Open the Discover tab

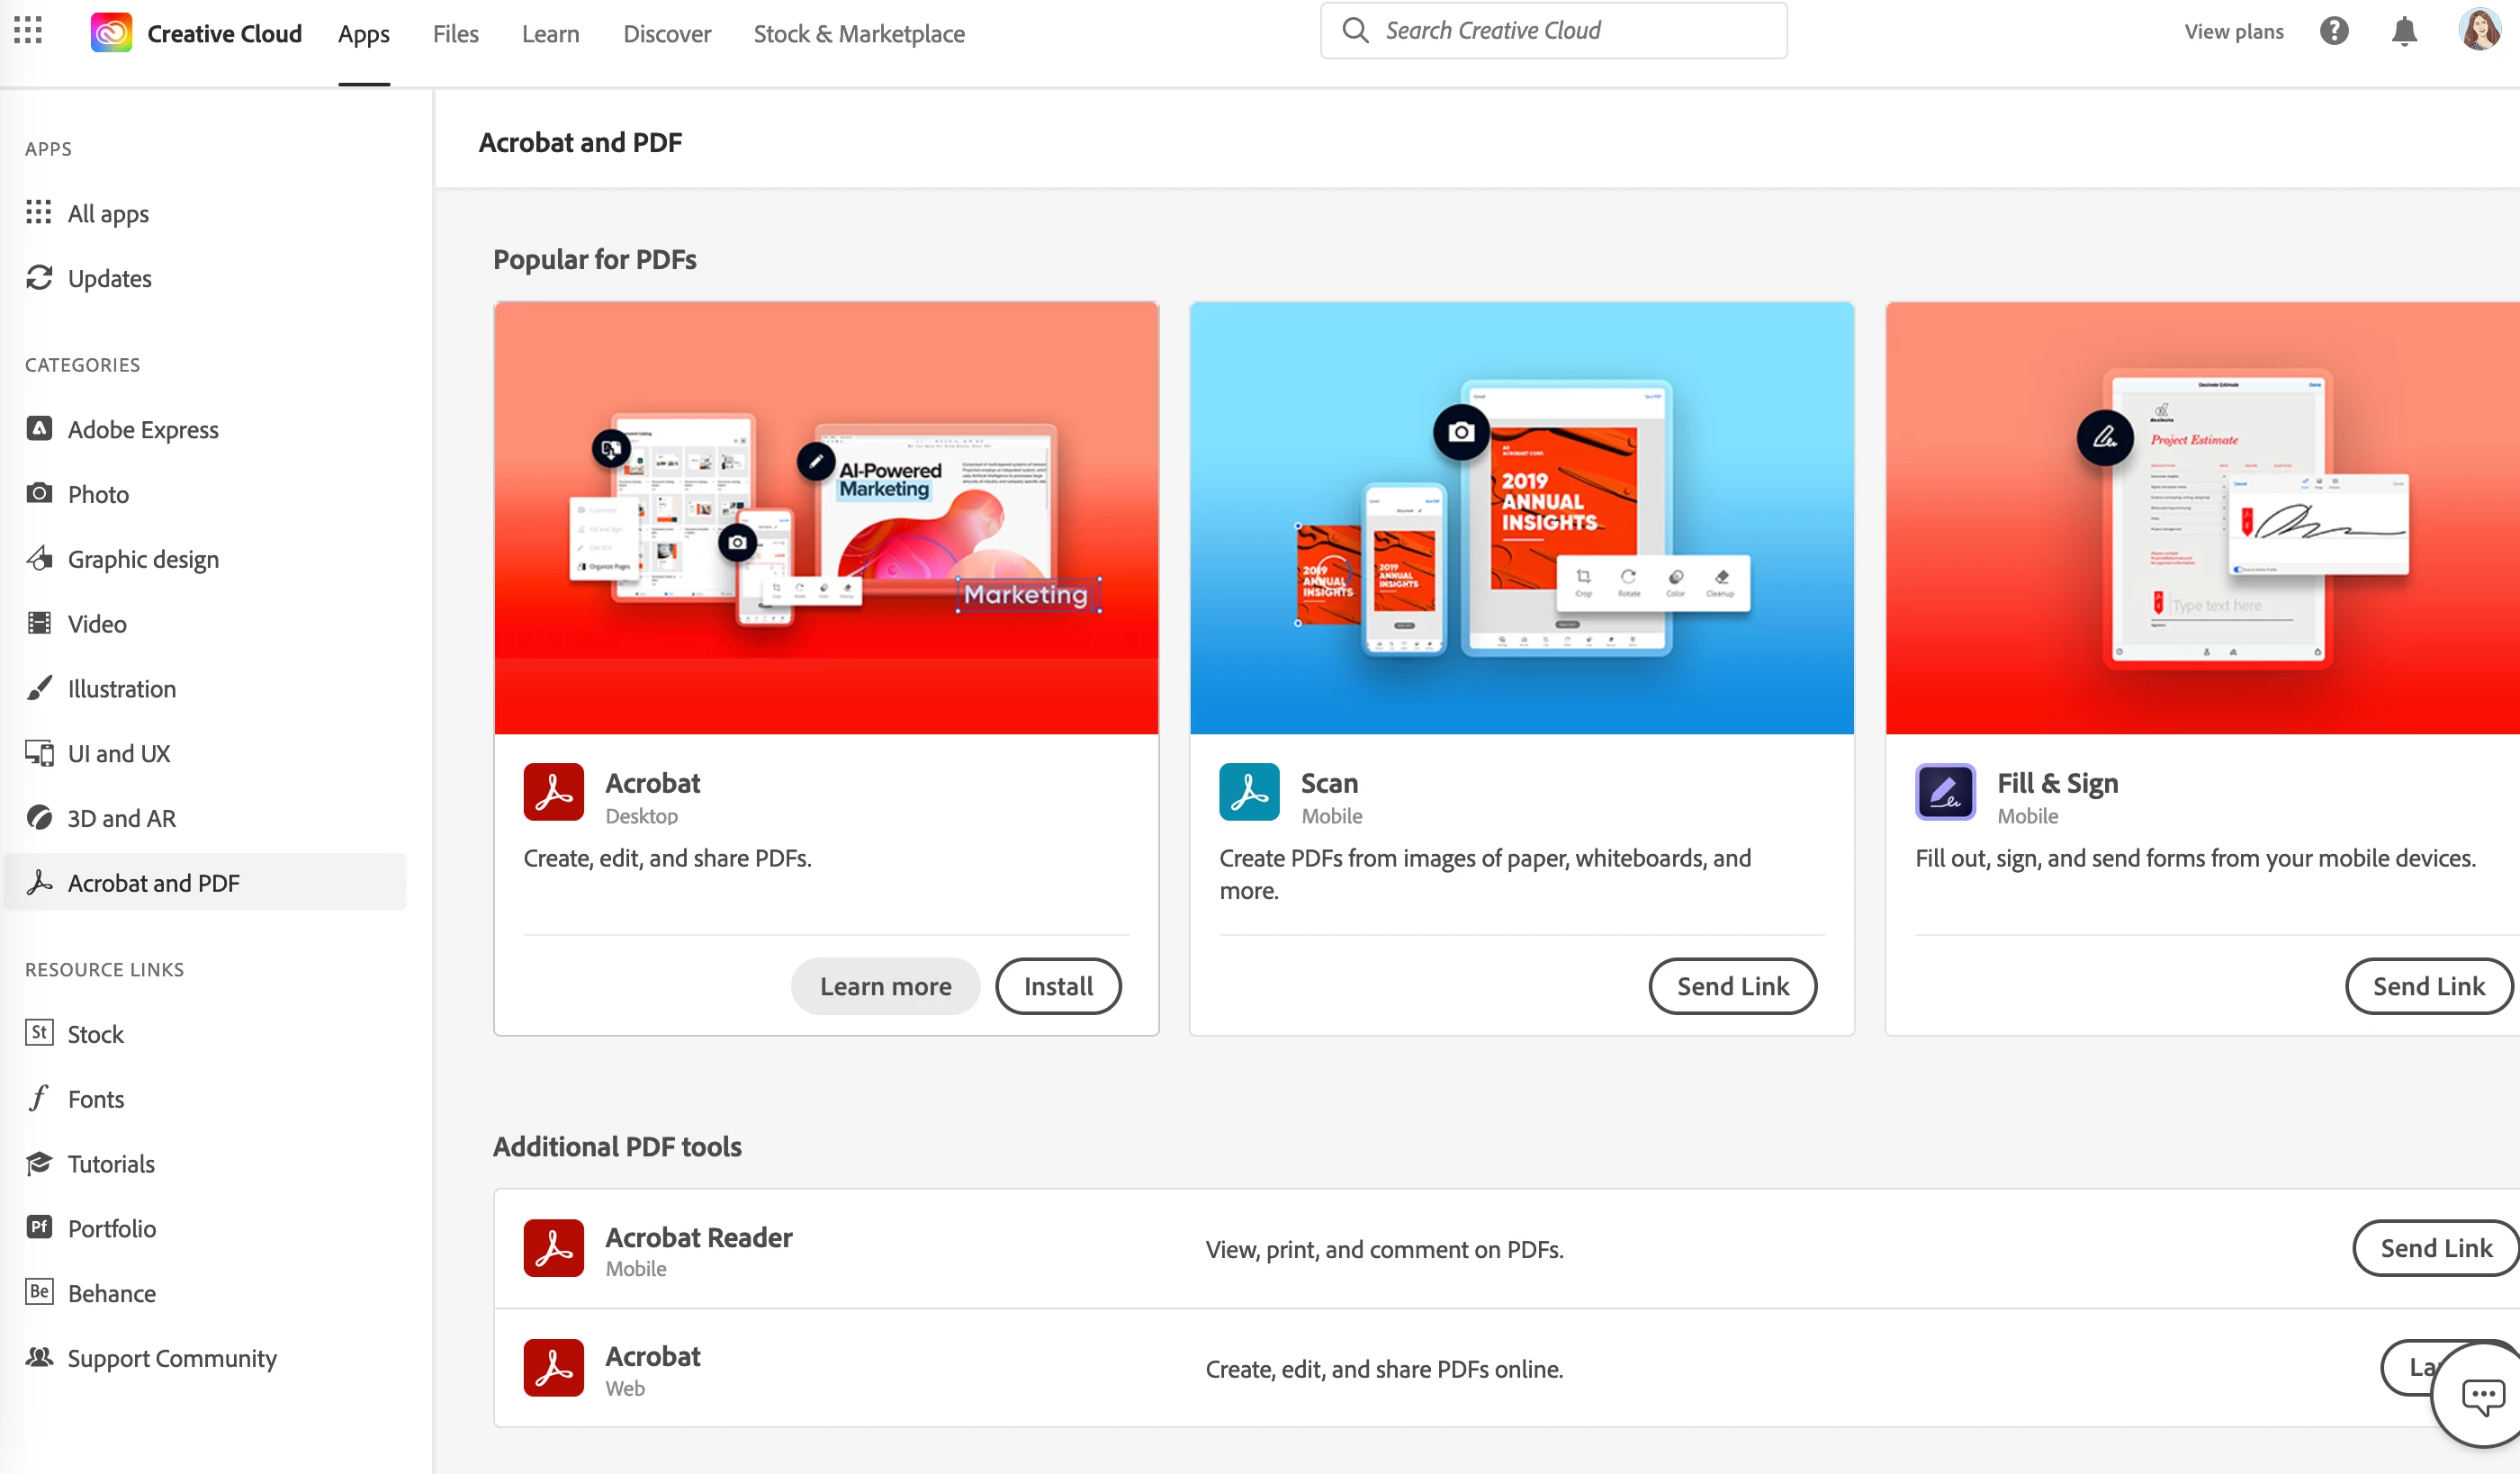pos(666,33)
